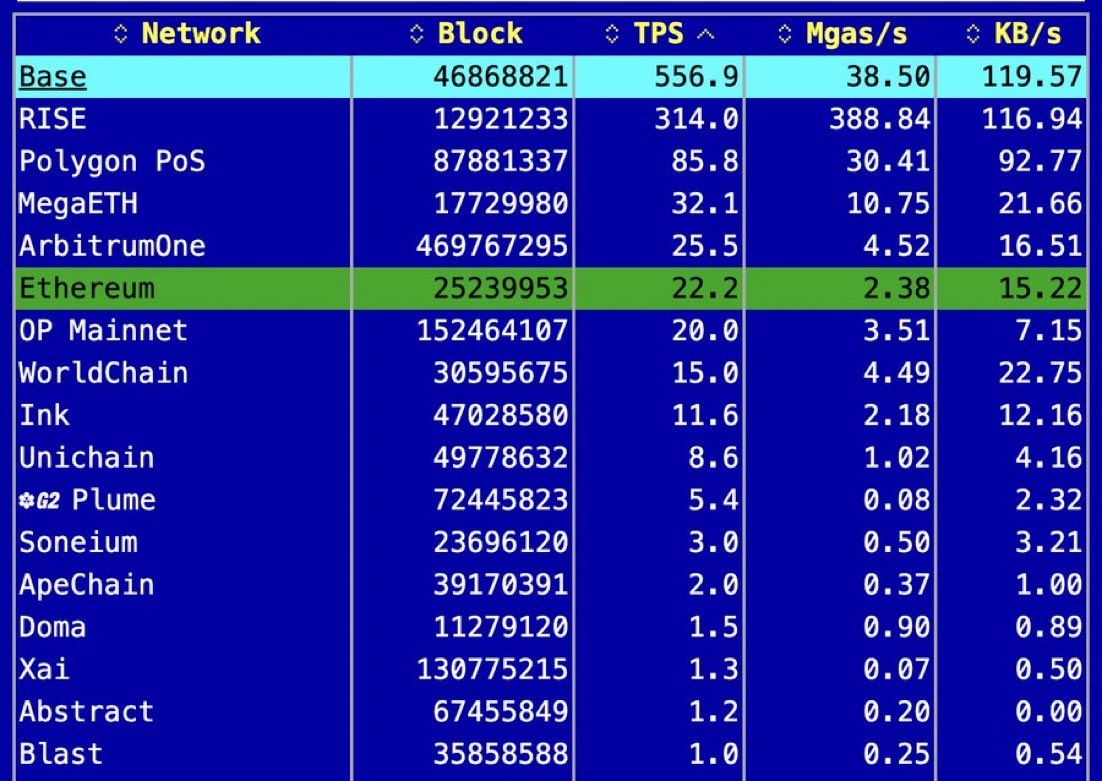Sort by the KB/s column header
Image resolution: width=1102 pixels, height=781 pixels.
pyautogui.click(x=1028, y=34)
